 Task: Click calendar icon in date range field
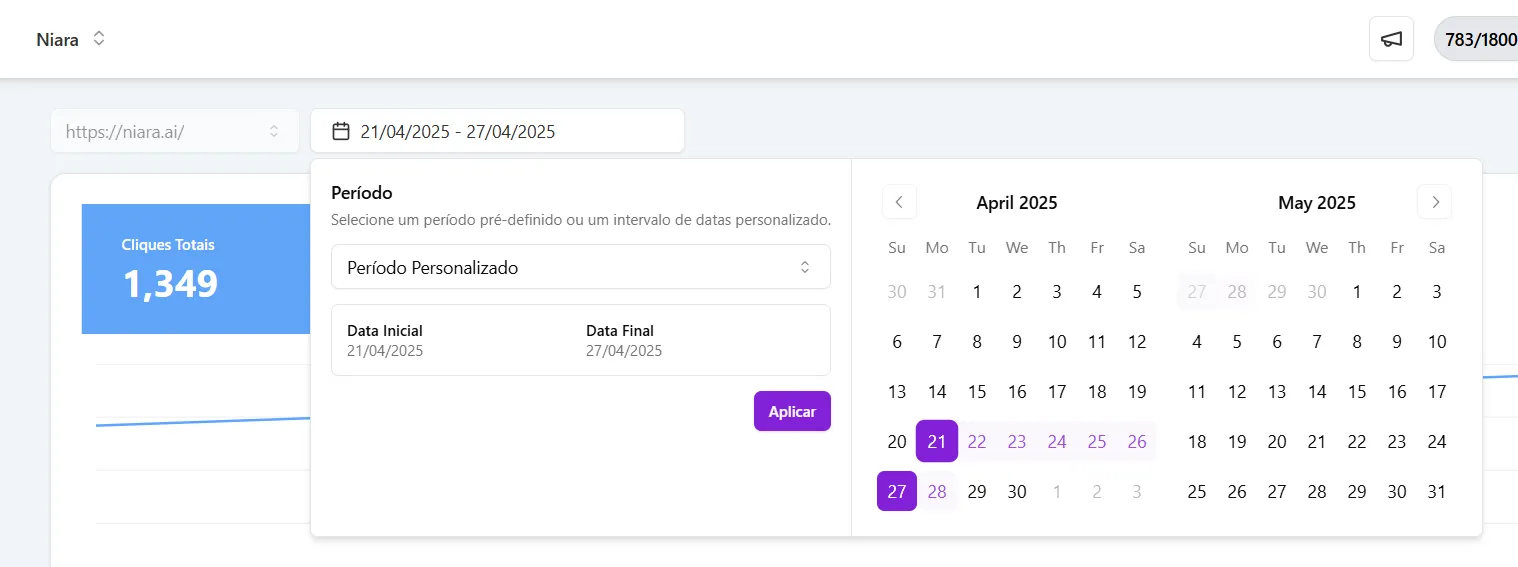[341, 131]
